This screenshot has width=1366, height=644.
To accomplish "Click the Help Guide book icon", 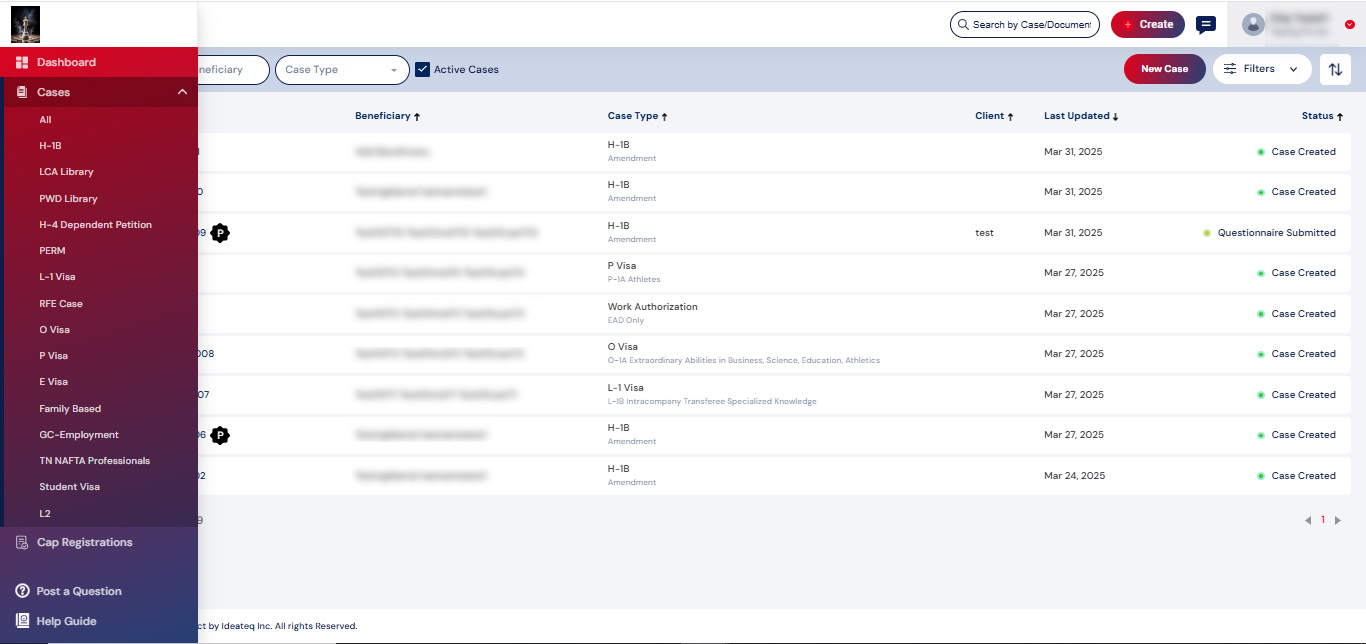I will (x=22, y=621).
